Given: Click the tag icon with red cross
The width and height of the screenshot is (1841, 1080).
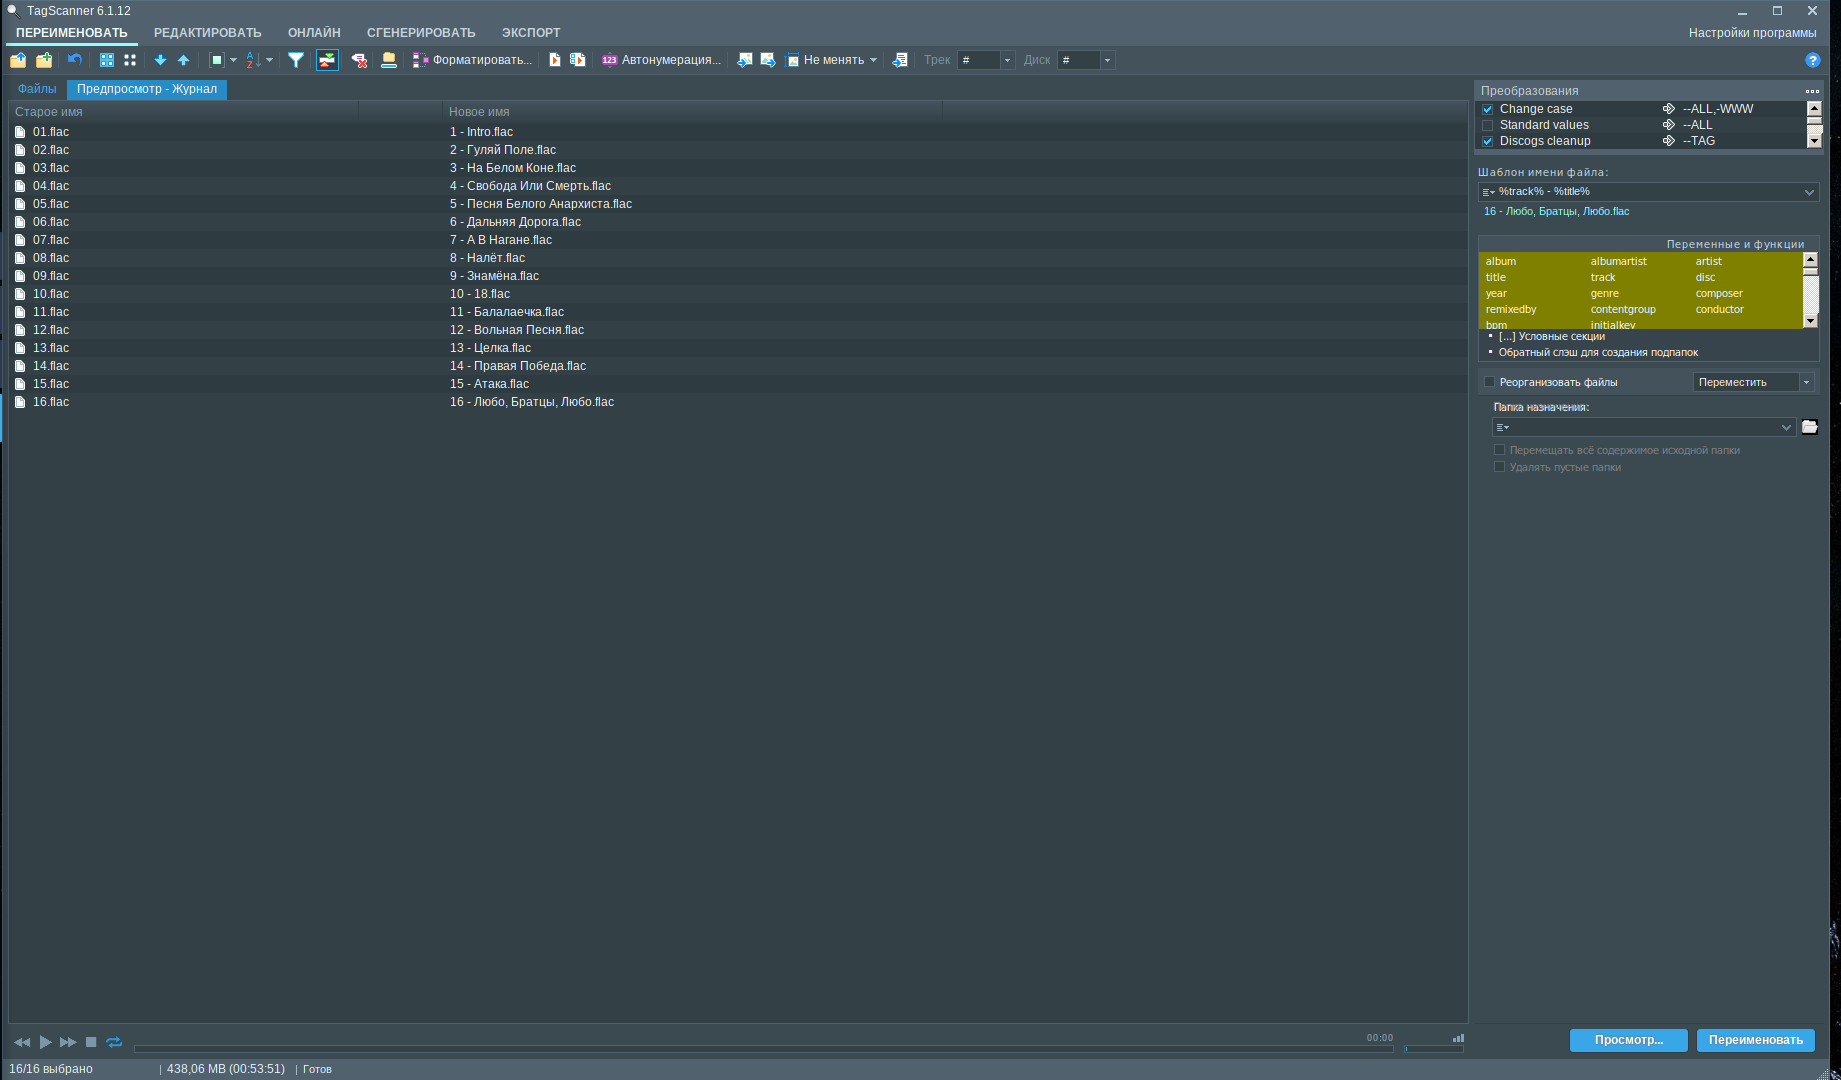Looking at the screenshot, I should pos(359,60).
